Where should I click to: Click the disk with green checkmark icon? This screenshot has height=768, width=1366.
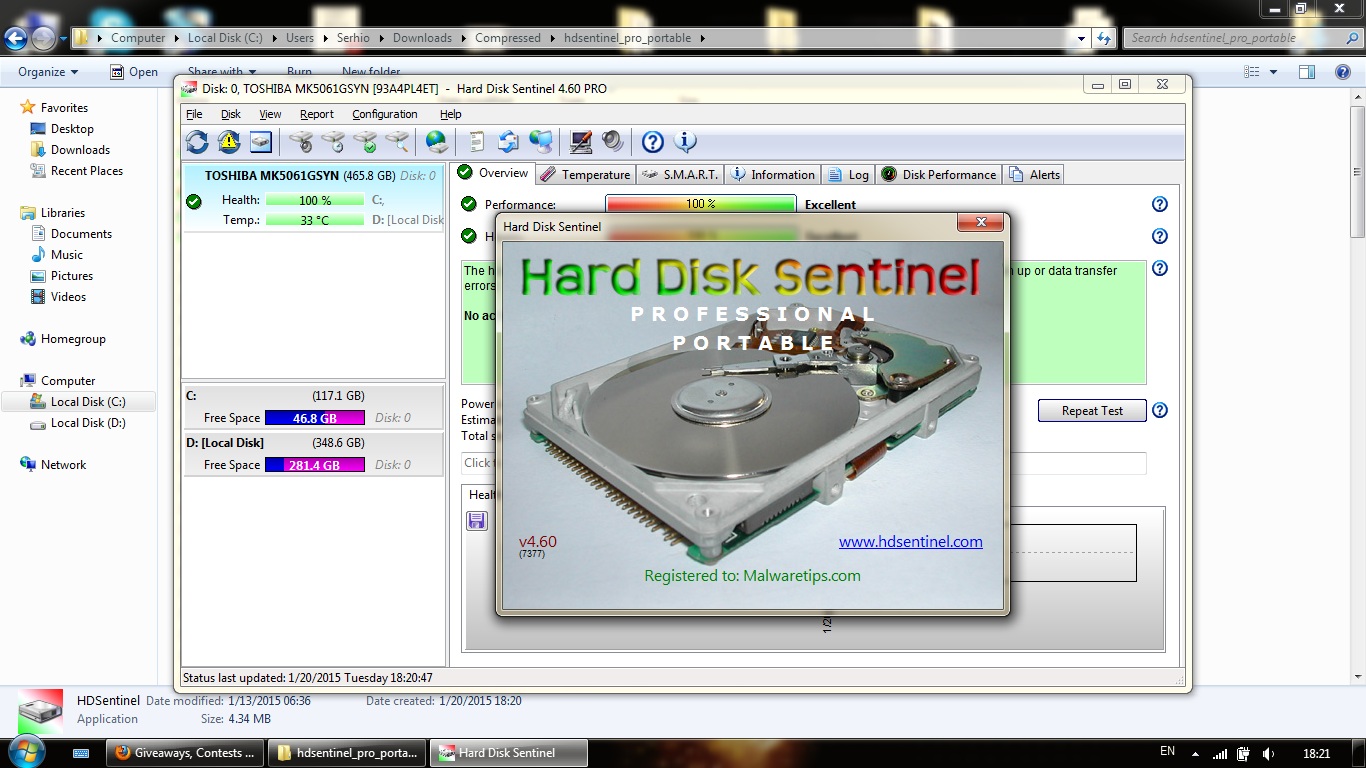point(365,142)
